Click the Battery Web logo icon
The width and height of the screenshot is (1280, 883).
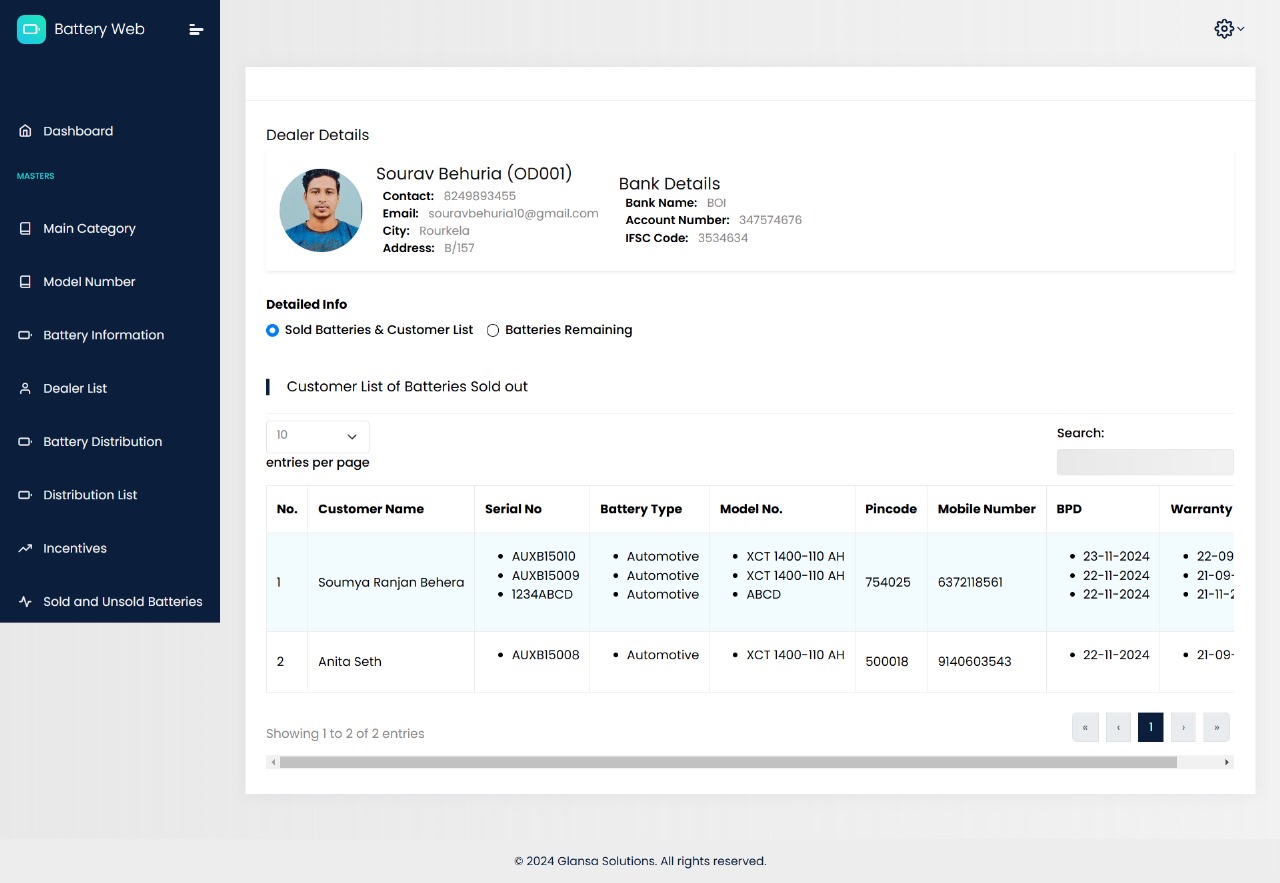(x=31, y=30)
